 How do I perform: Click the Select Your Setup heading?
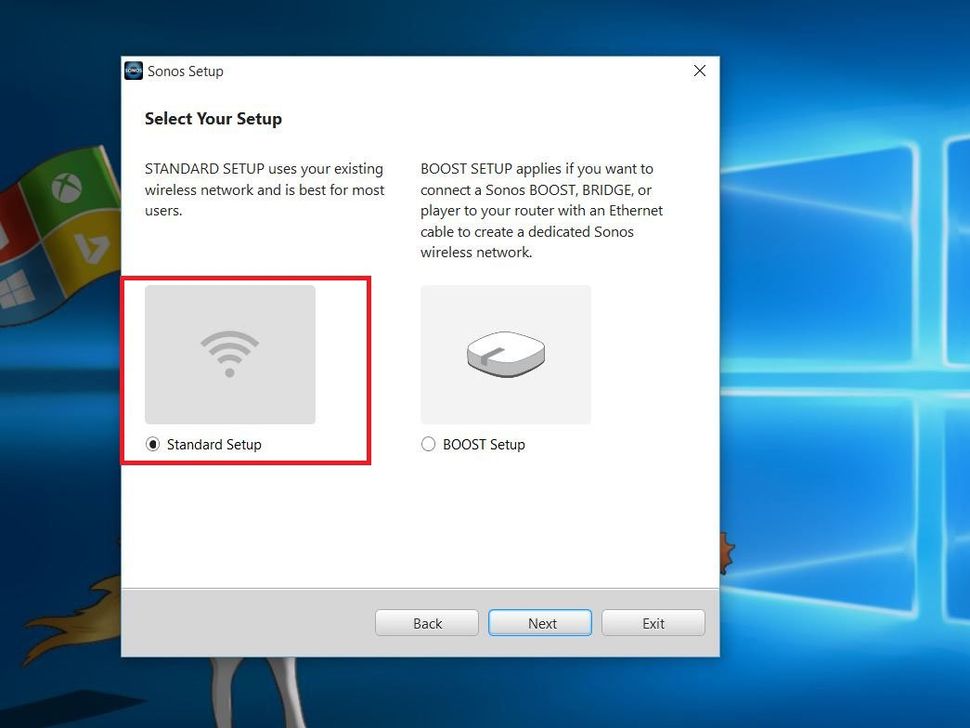tap(213, 118)
